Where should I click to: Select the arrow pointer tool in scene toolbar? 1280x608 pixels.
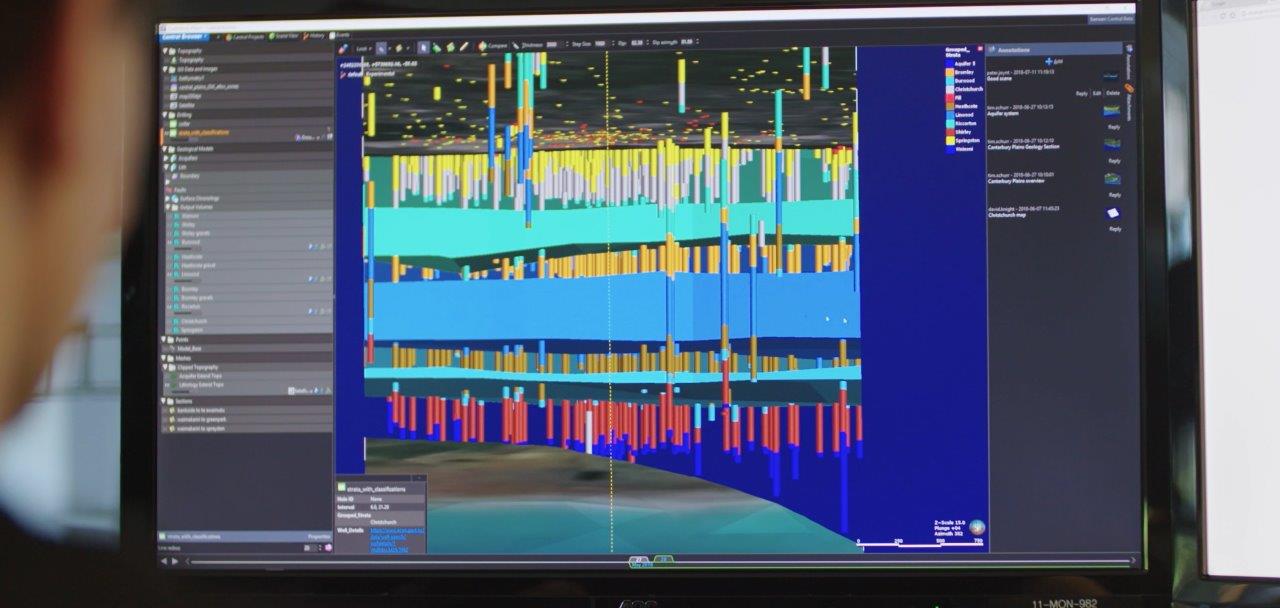point(424,46)
